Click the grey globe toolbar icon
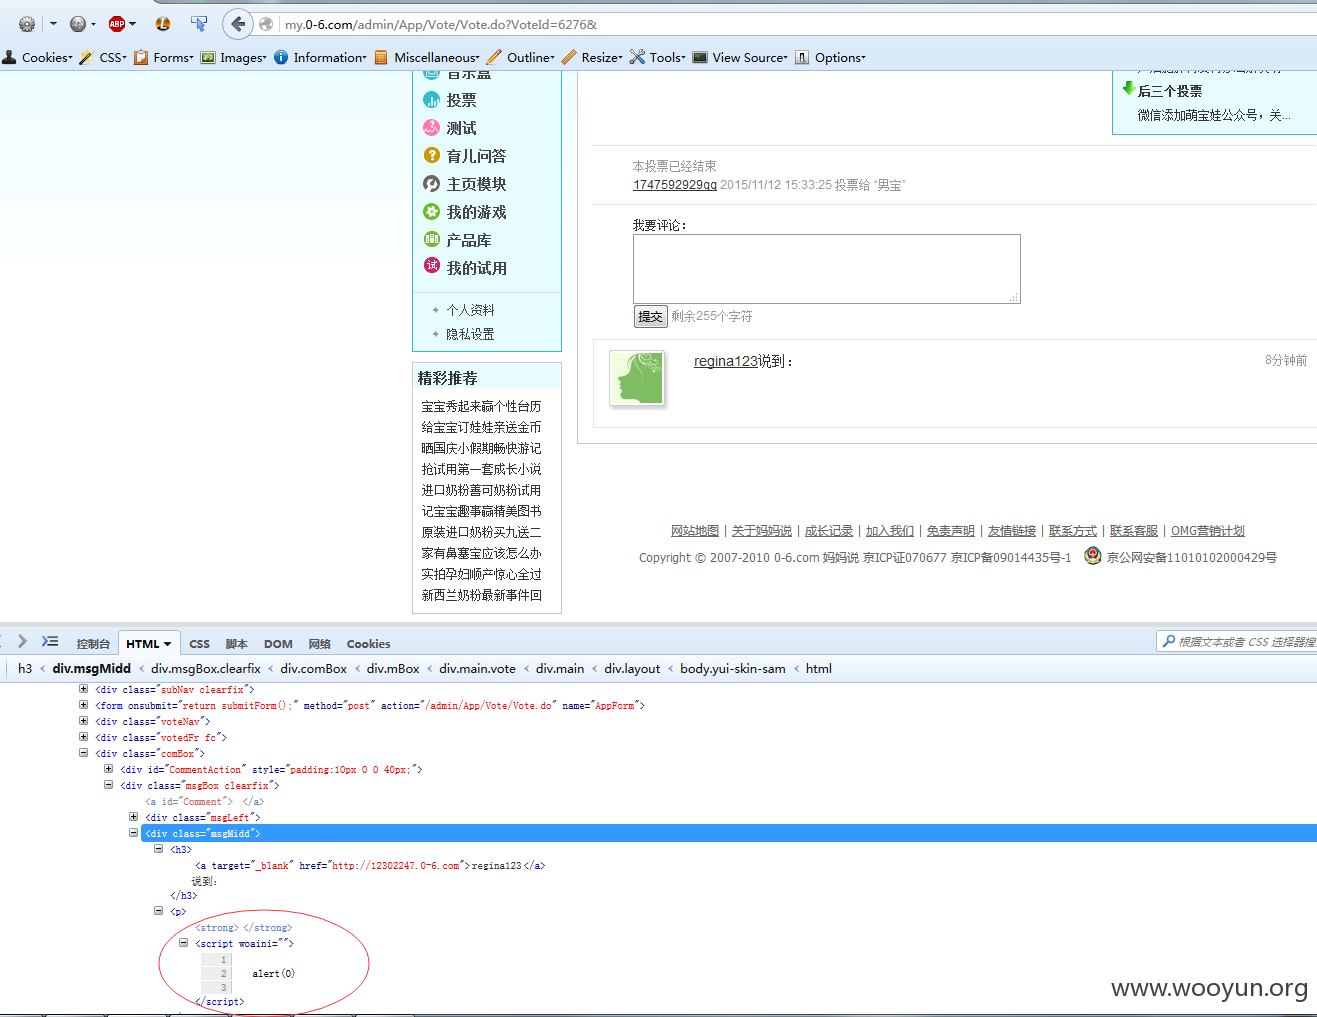 pyautogui.click(x=78, y=24)
